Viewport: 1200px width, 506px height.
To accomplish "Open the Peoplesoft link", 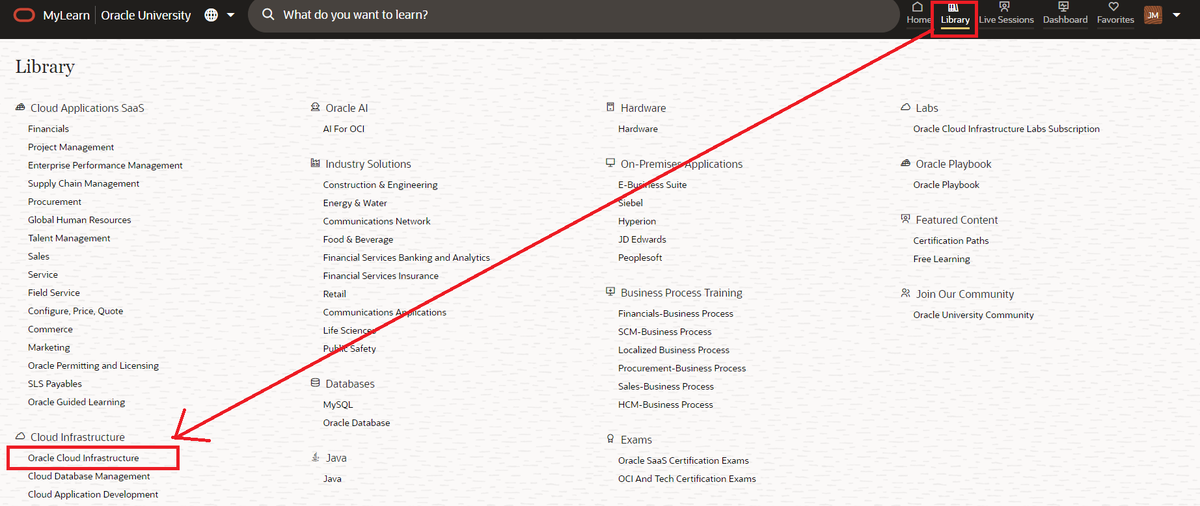I will coord(640,258).
